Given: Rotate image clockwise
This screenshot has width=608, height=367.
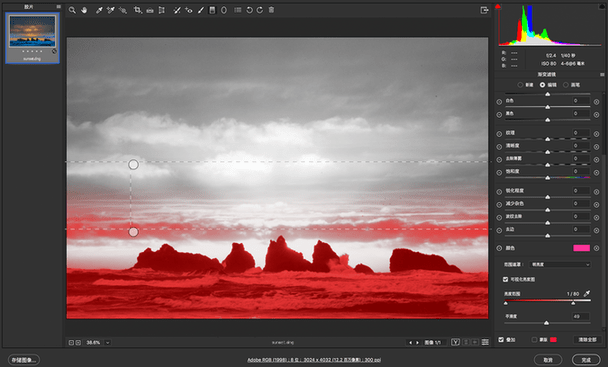Looking at the screenshot, I should [259, 10].
